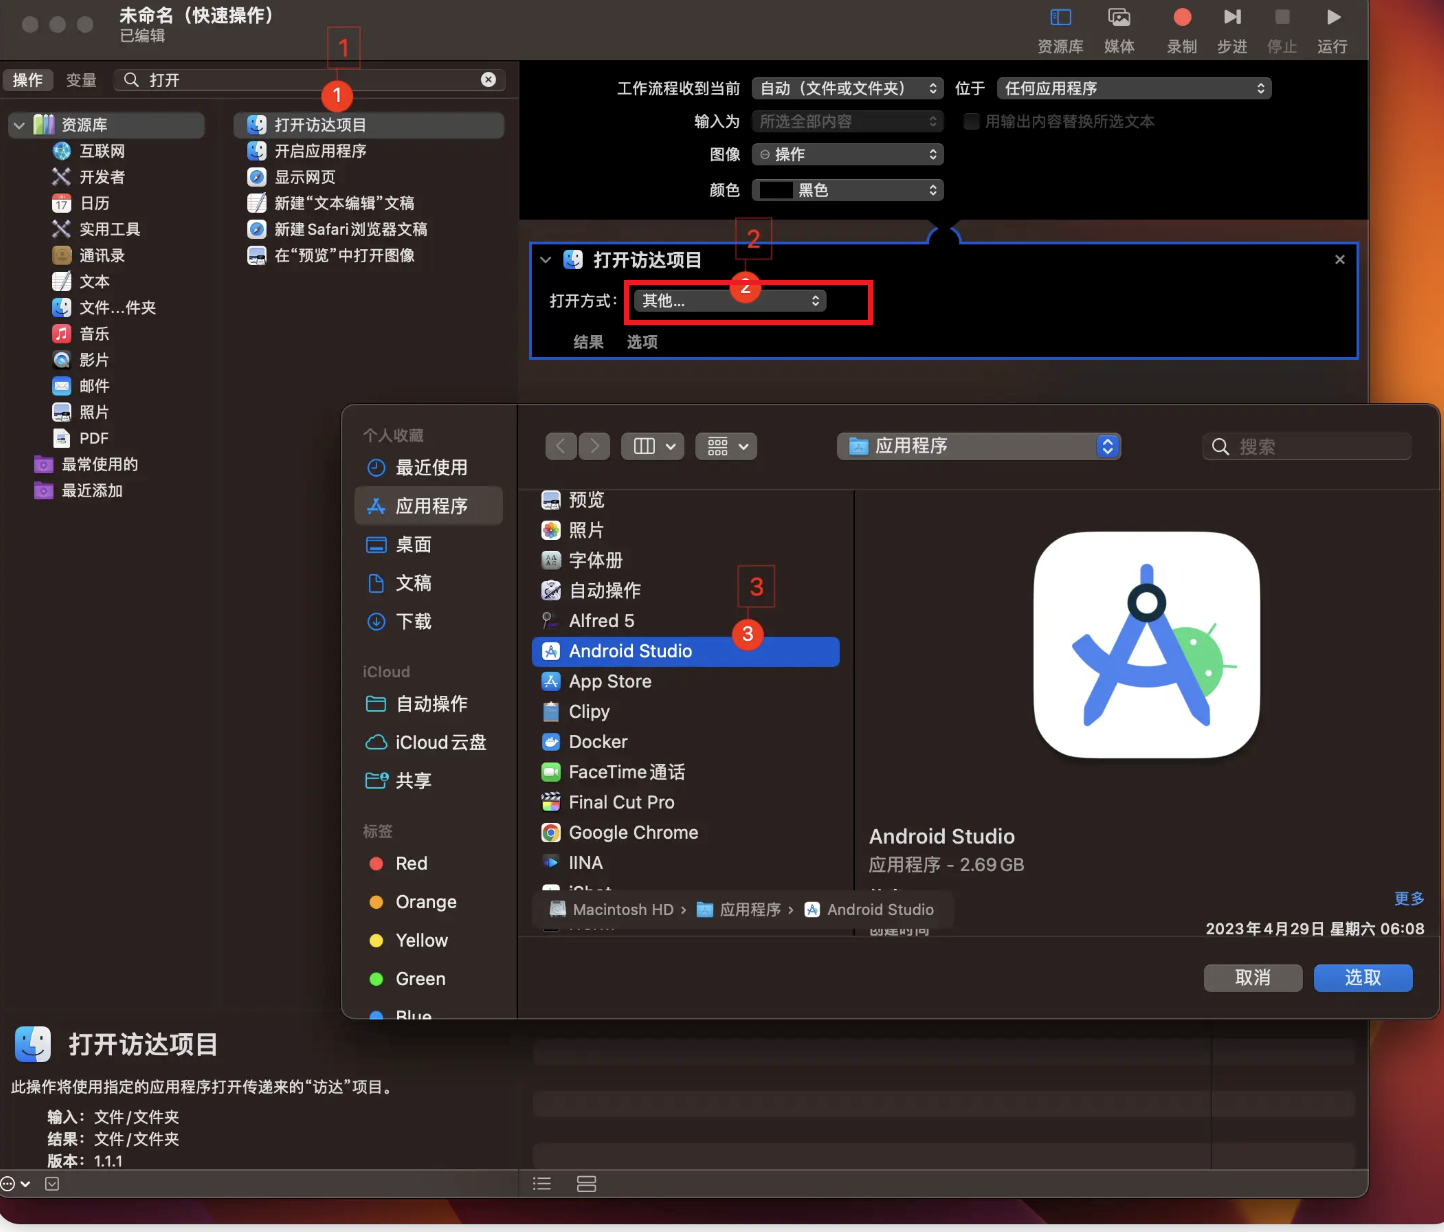Switch to the Actions tab
The height and width of the screenshot is (1232, 1444).
[x=28, y=80]
